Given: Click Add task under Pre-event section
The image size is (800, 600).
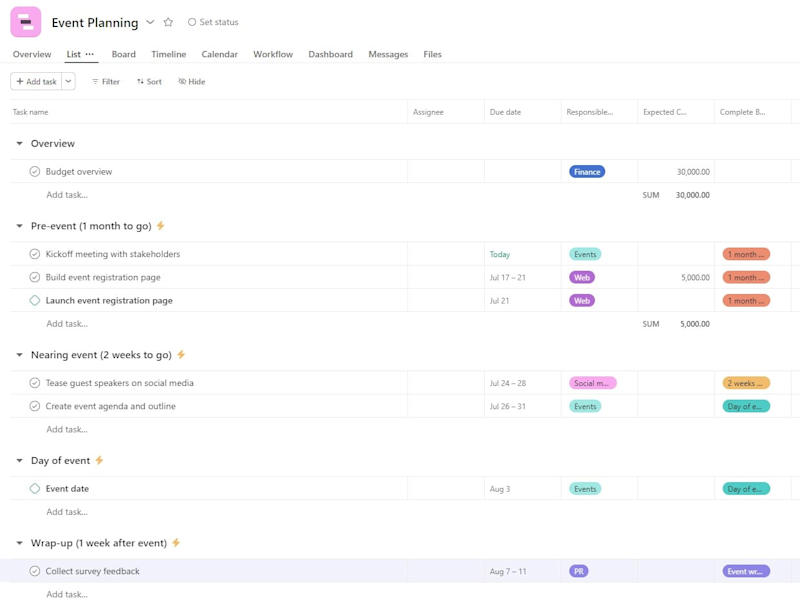Looking at the screenshot, I should coord(67,323).
